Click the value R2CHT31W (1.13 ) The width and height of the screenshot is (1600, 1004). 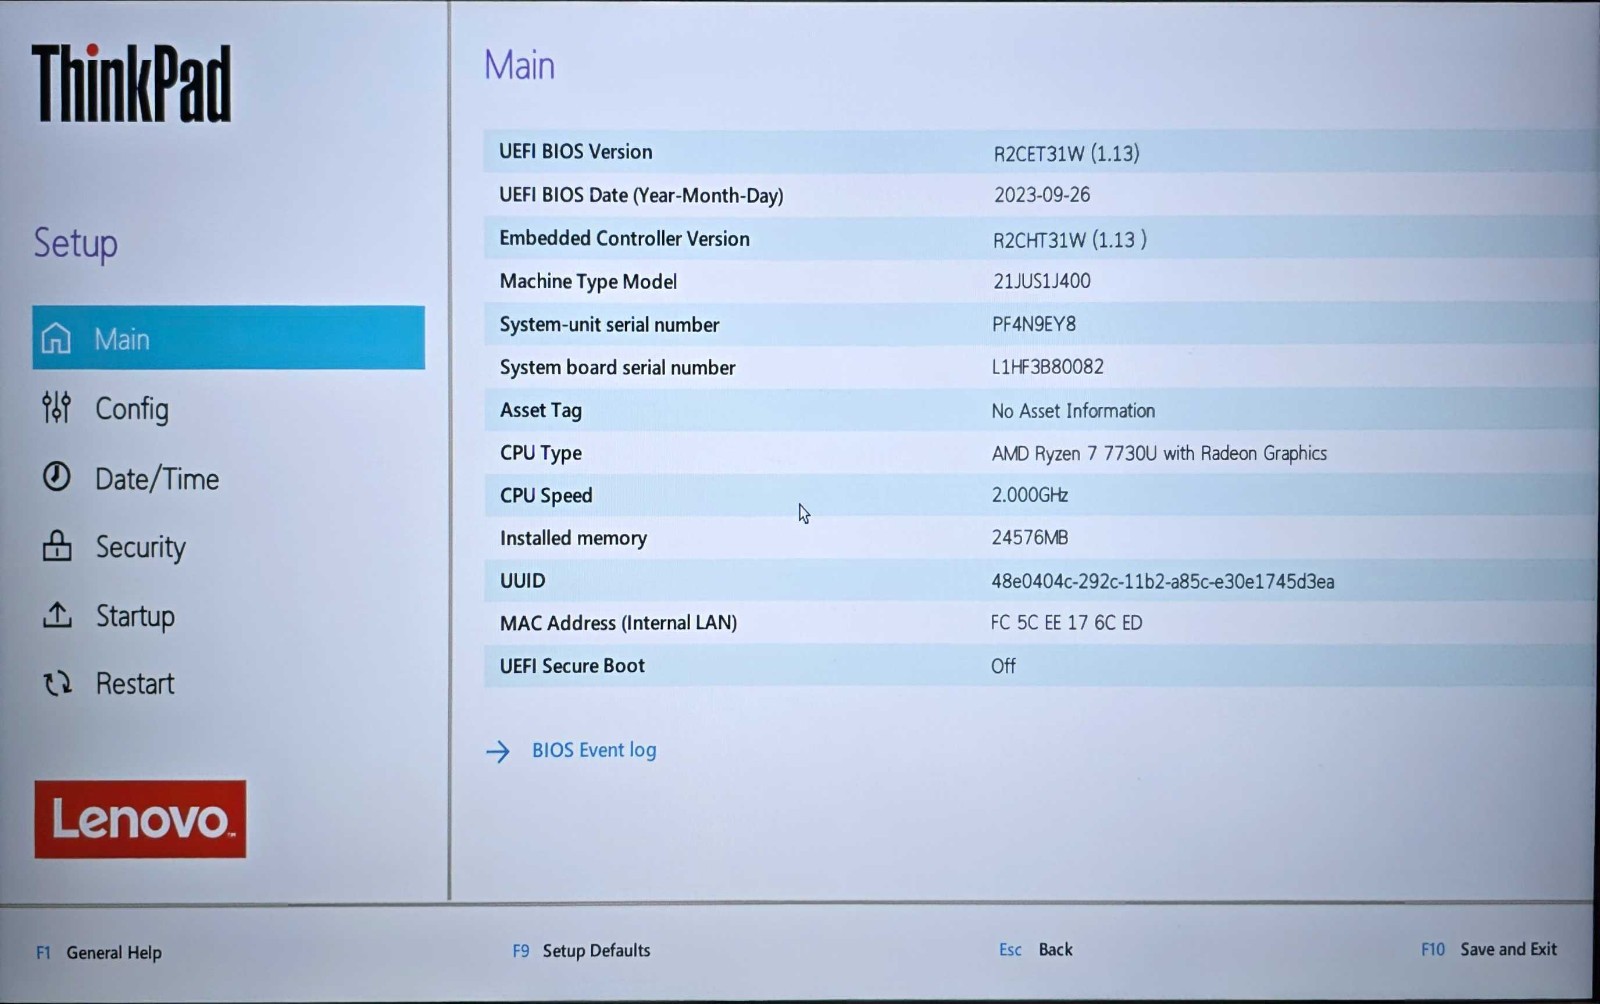(1070, 240)
